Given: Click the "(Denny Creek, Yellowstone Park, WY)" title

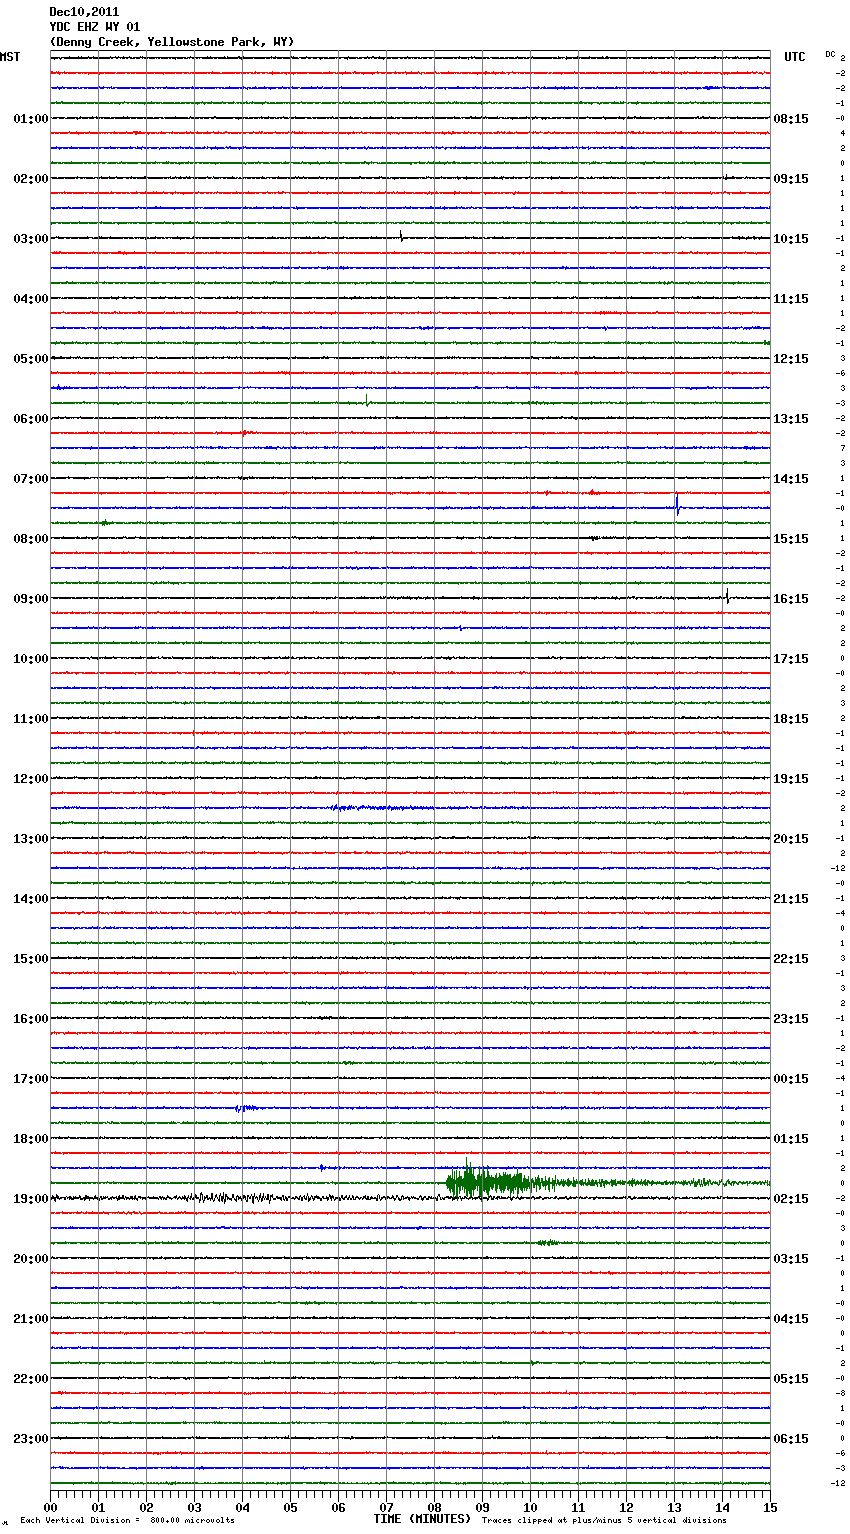Looking at the screenshot, I should tap(172, 42).
